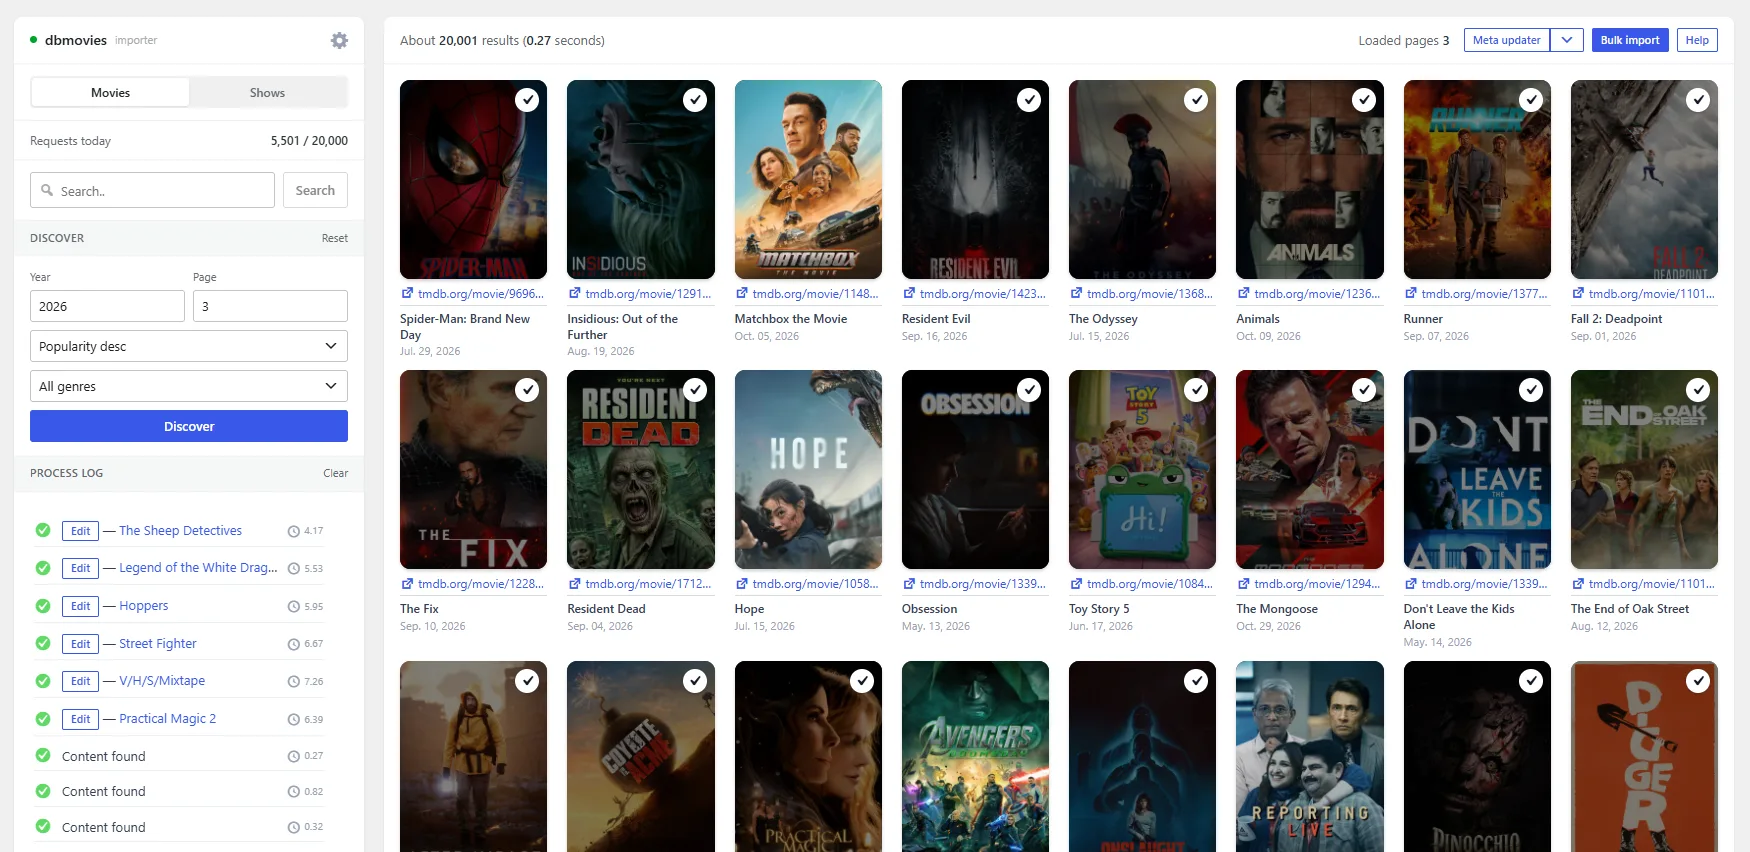The image size is (1750, 852).
Task: Click the Meta updater button
Action: coord(1507,40)
